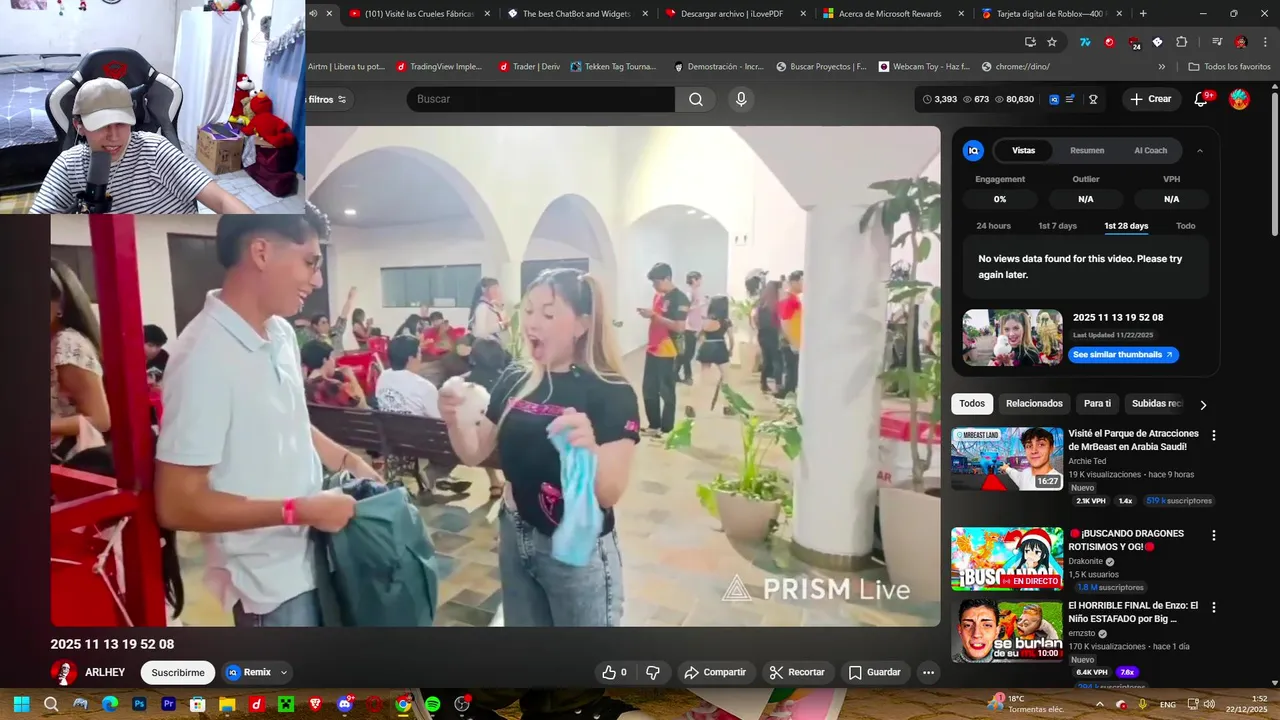Dislike the video with the thumbs-down icon
This screenshot has width=1280, height=720.
point(653,672)
